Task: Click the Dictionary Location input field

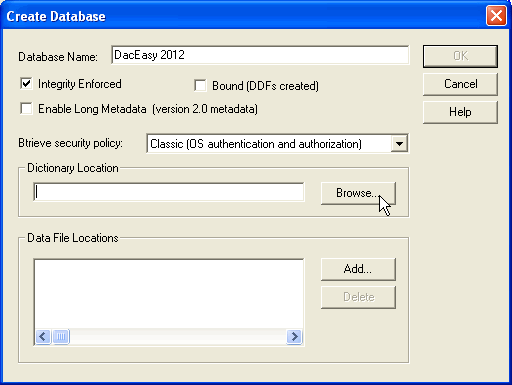Action: [169, 192]
